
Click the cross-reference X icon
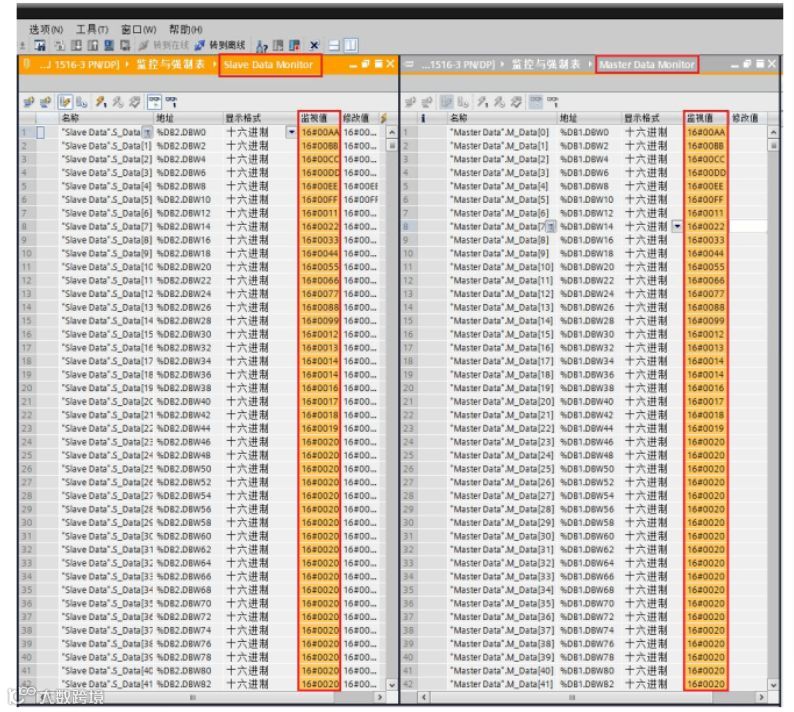[314, 46]
